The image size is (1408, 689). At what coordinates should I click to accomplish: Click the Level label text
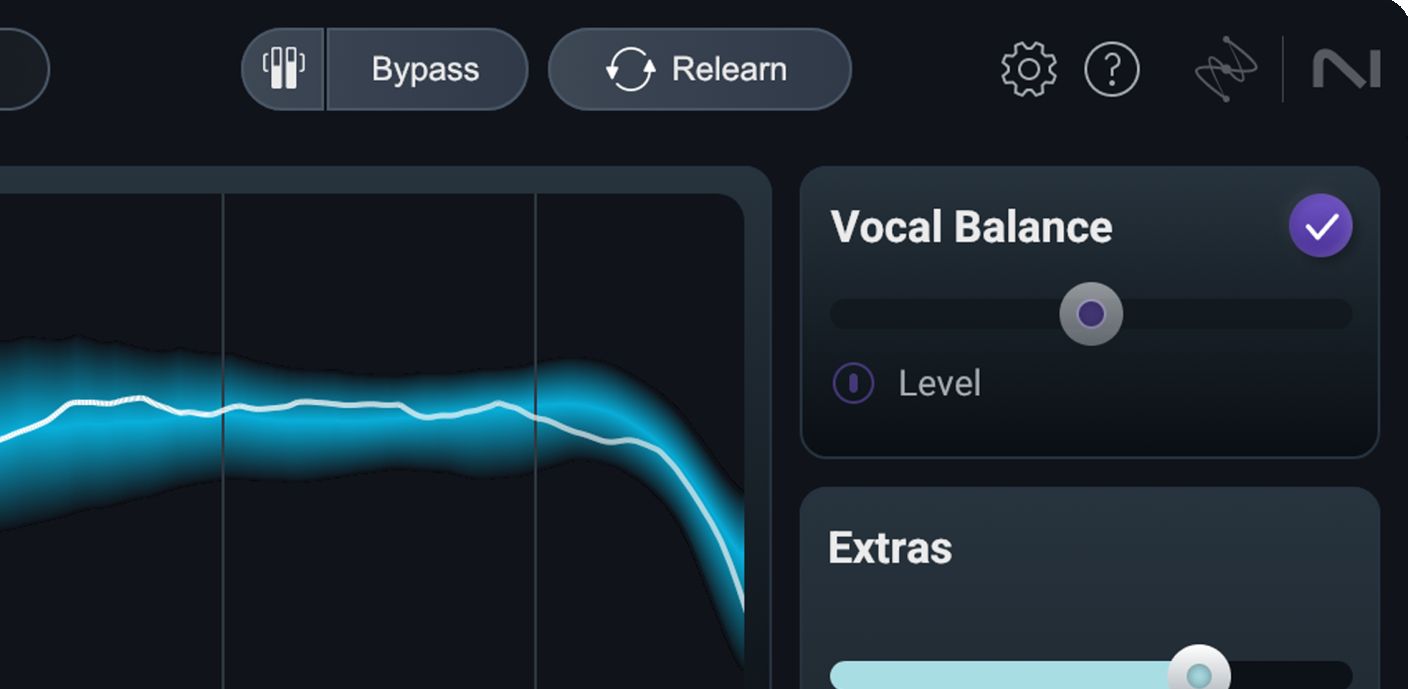tap(939, 383)
